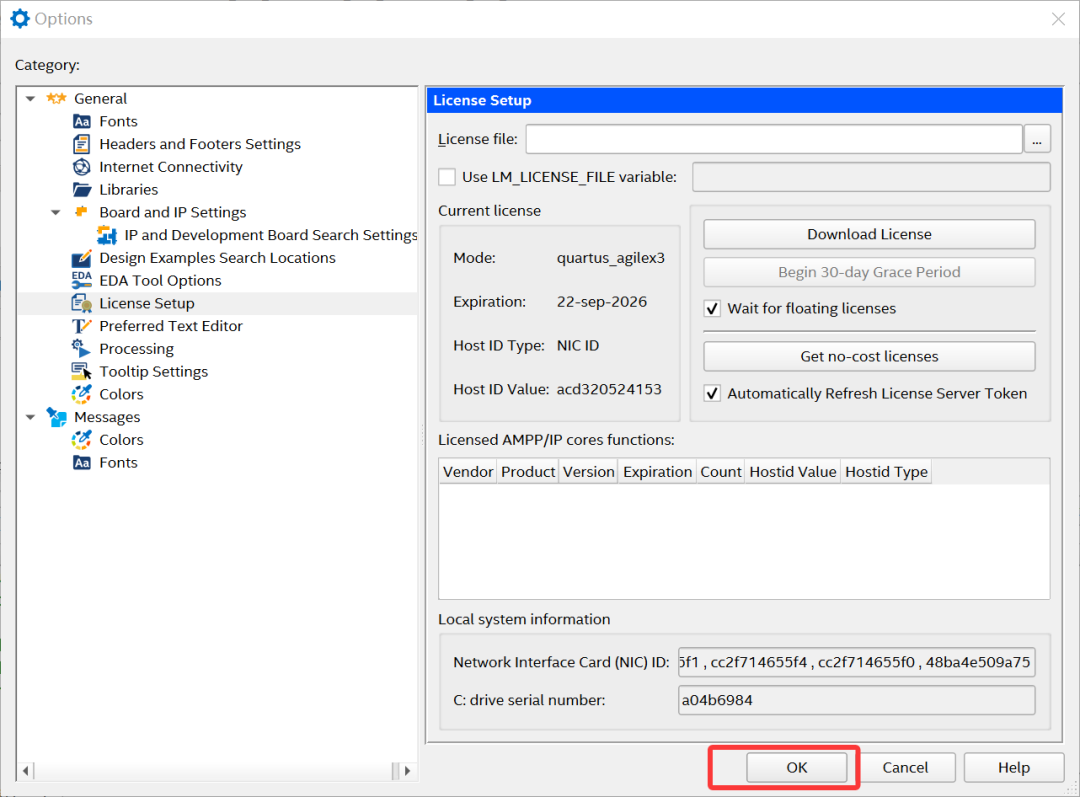Image resolution: width=1080 pixels, height=797 pixels.
Task: Click the Fonts icon under General
Action: (x=82, y=121)
